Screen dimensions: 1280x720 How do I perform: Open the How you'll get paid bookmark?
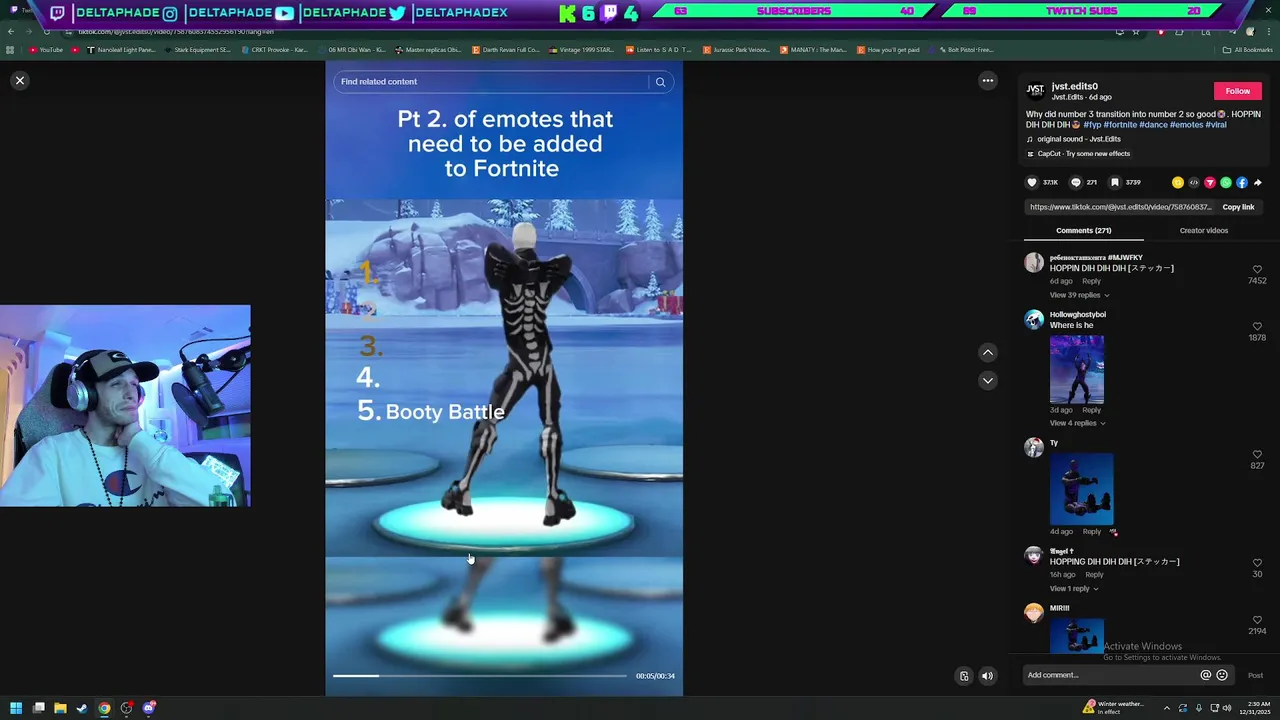point(888,49)
